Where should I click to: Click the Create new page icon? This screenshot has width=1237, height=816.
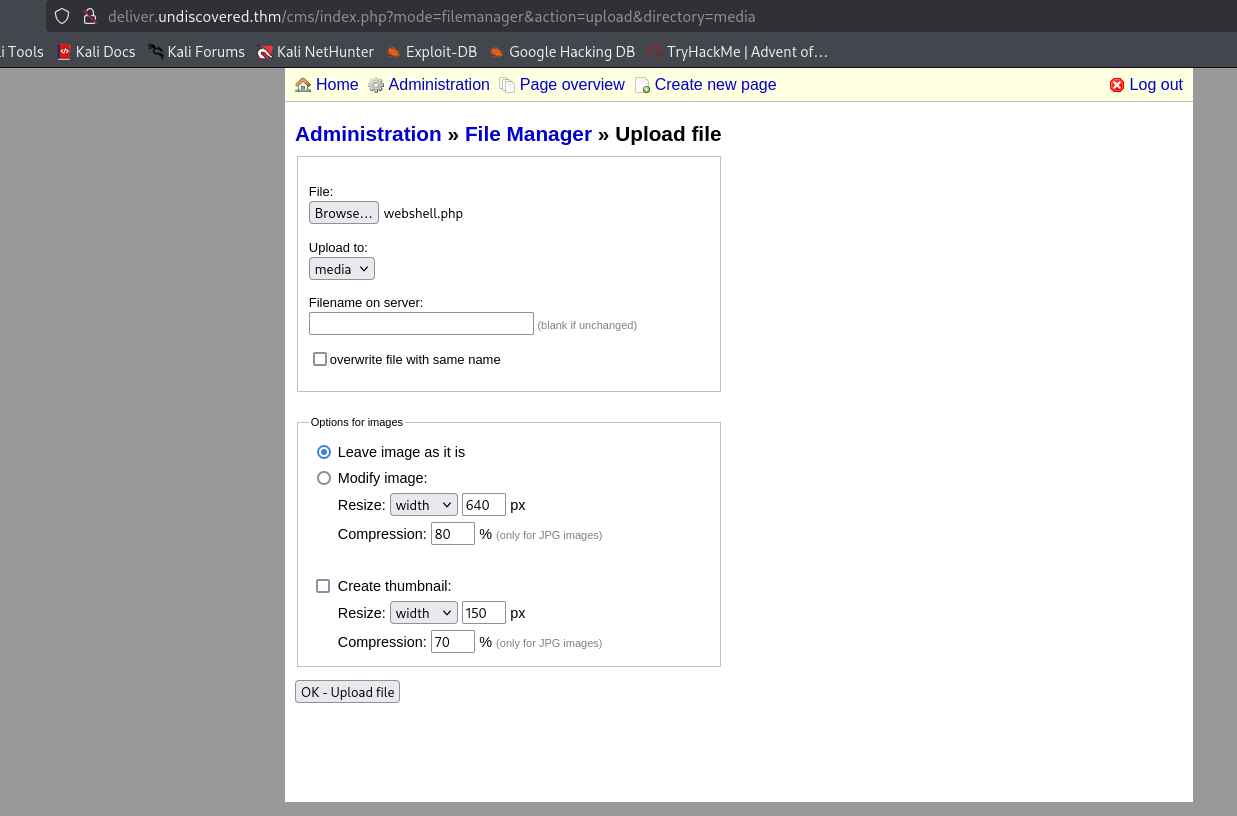click(x=642, y=85)
